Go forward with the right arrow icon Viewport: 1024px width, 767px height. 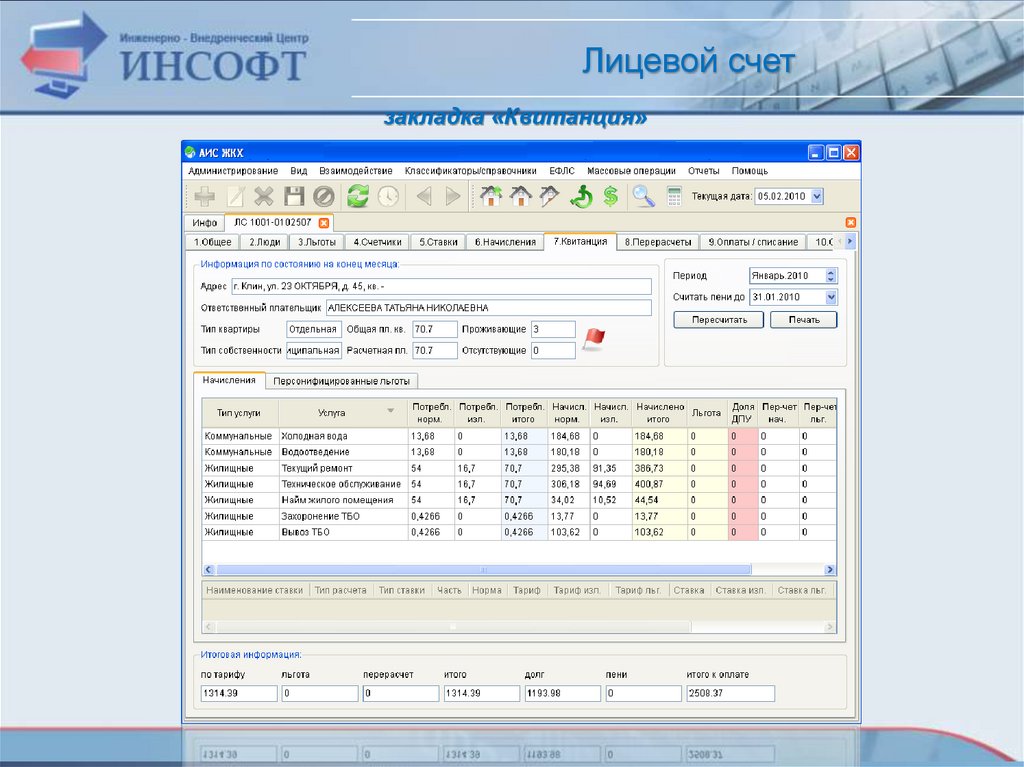453,196
